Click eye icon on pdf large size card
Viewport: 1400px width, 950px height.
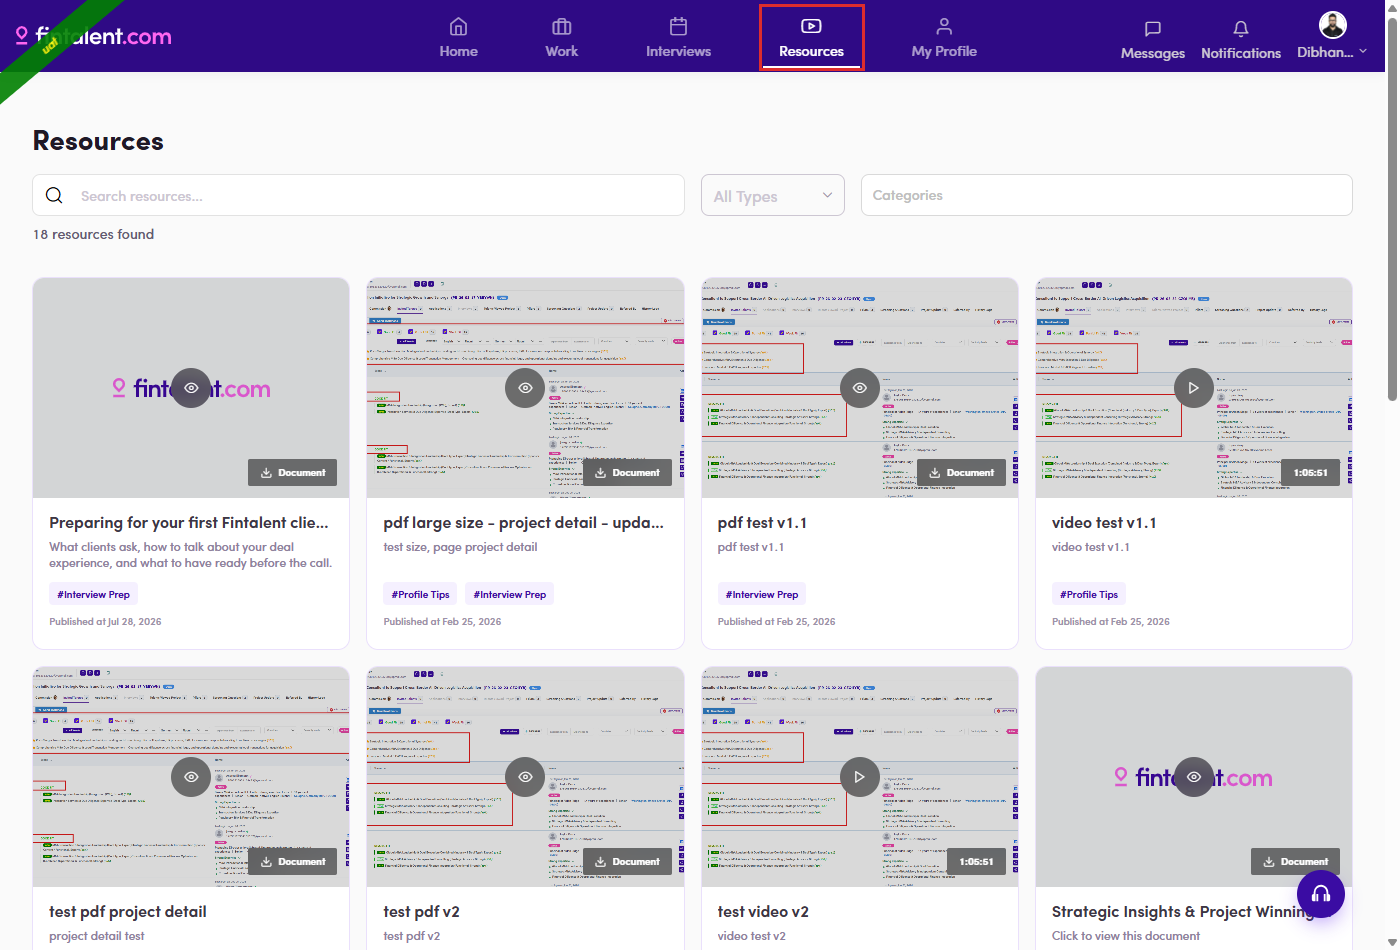tap(525, 388)
